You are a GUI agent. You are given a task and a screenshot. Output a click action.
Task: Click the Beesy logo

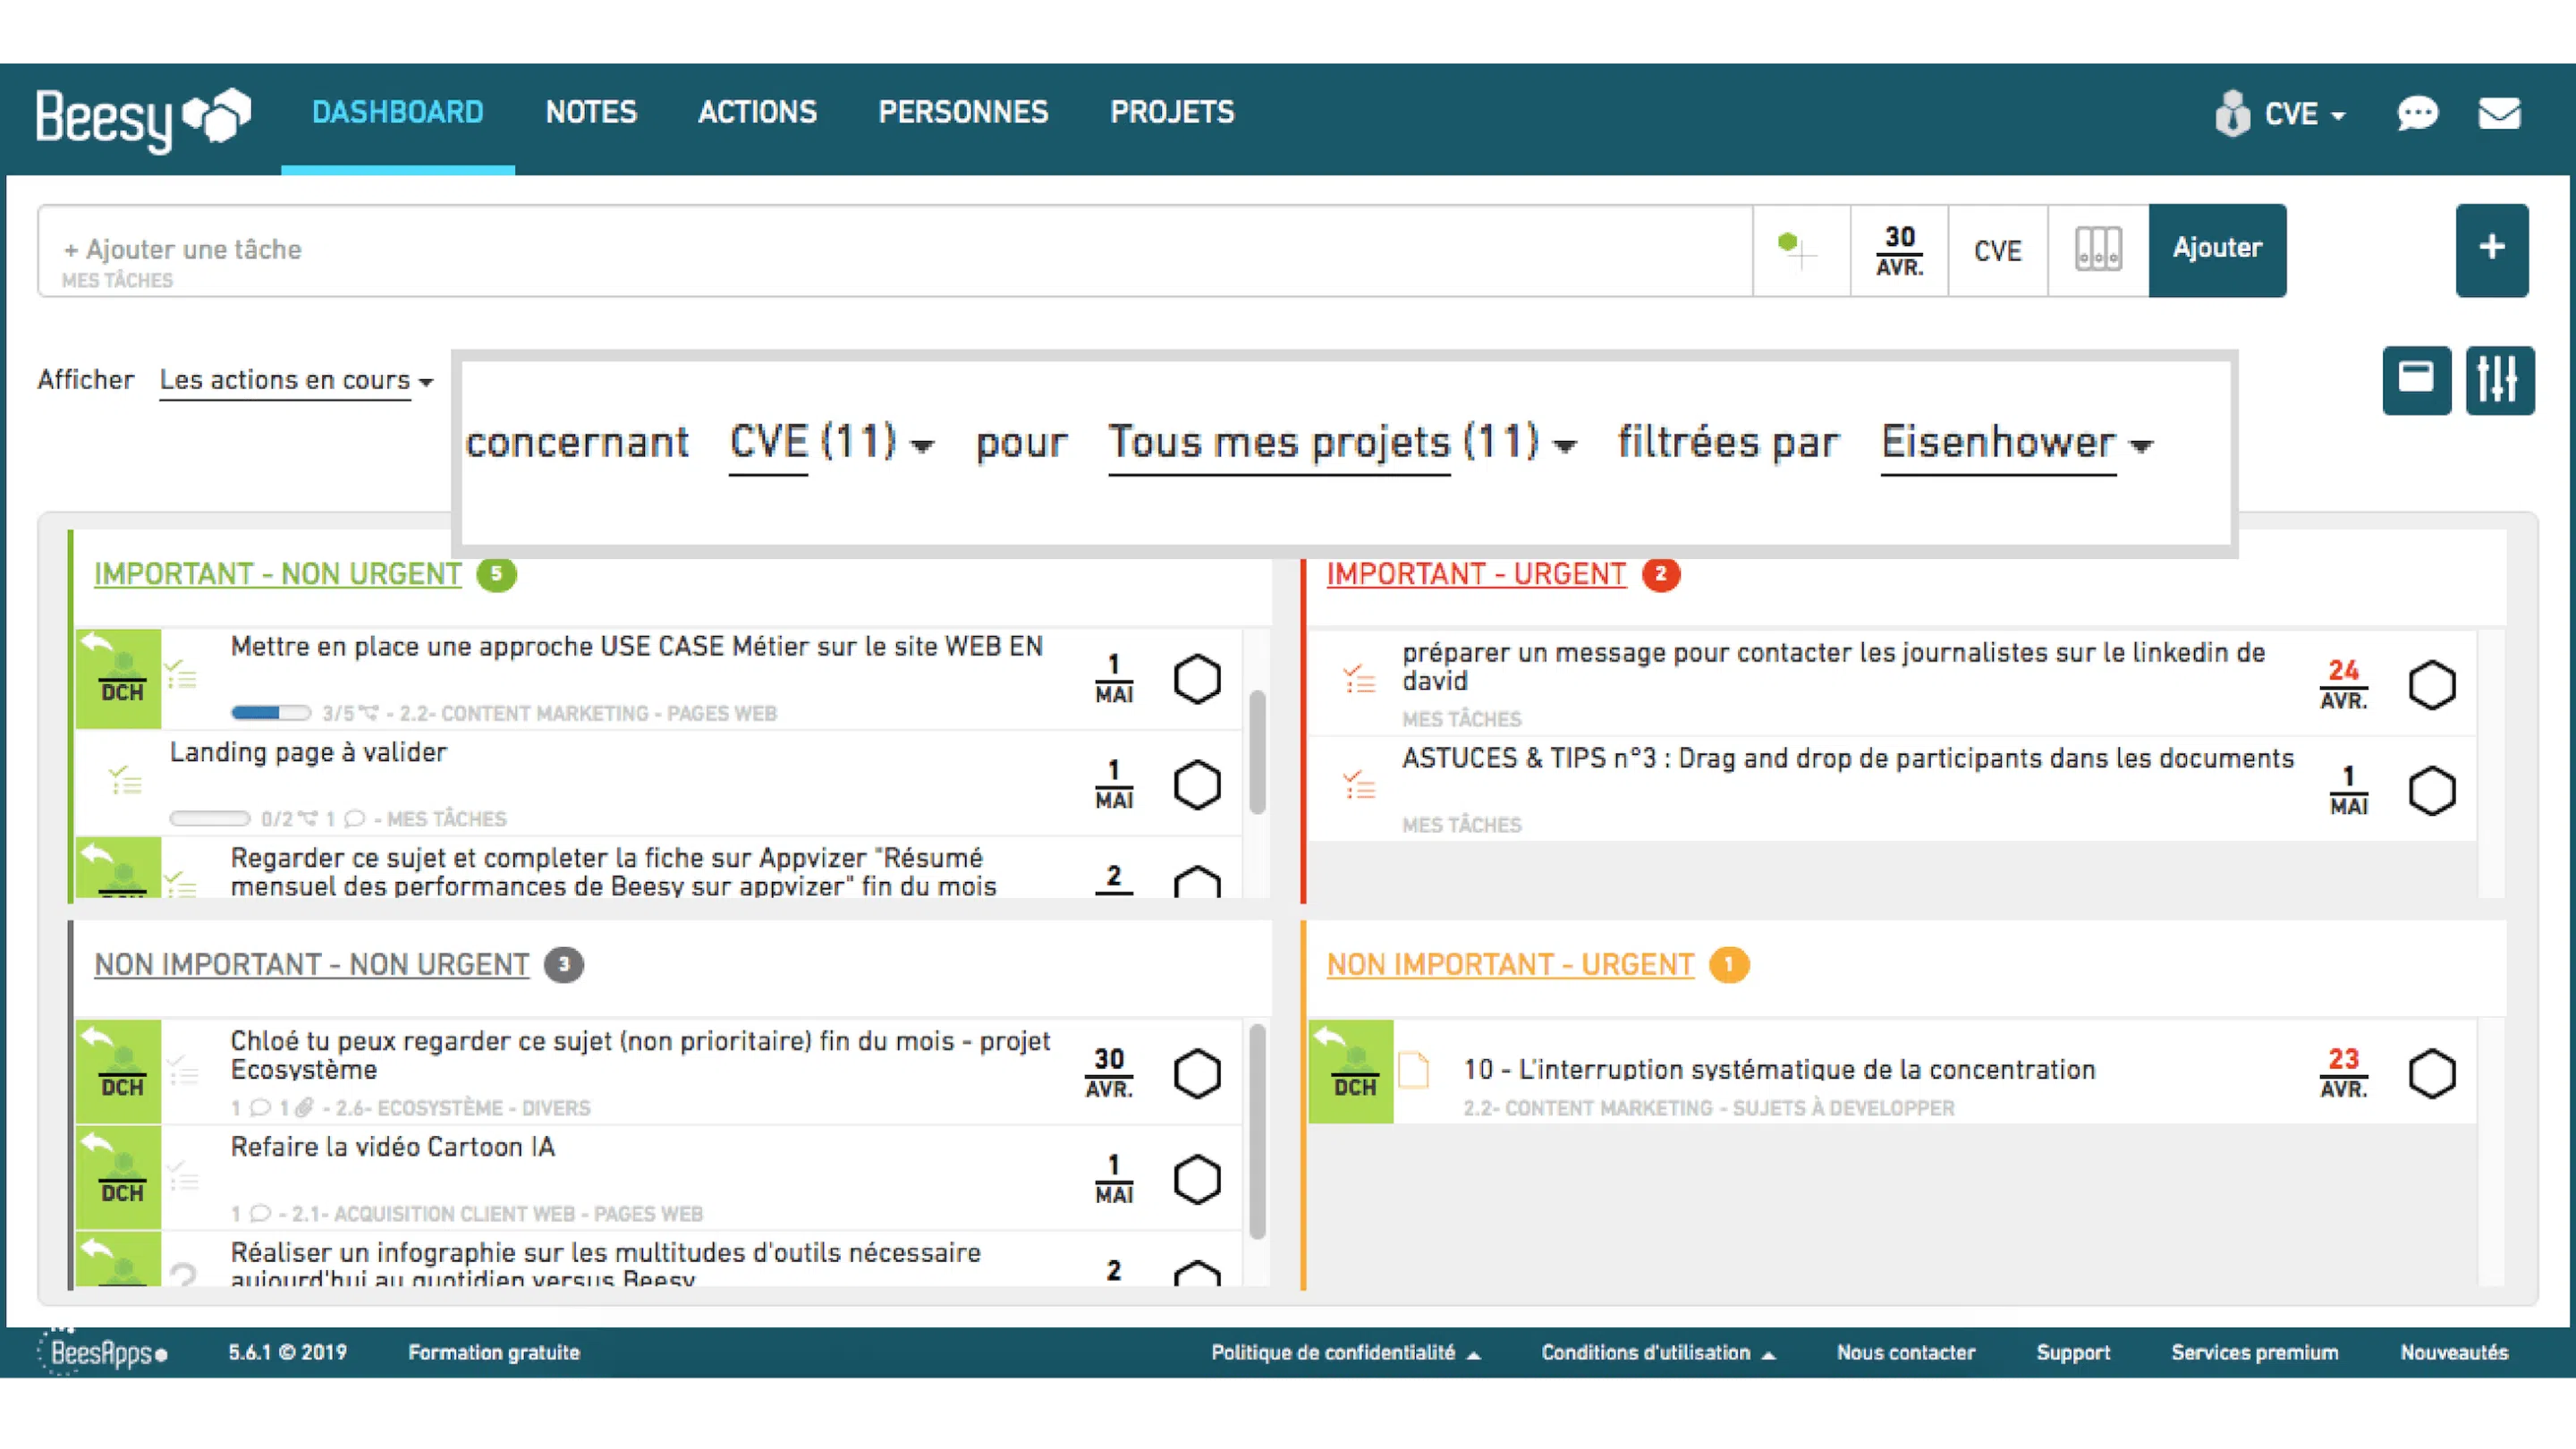(x=143, y=117)
